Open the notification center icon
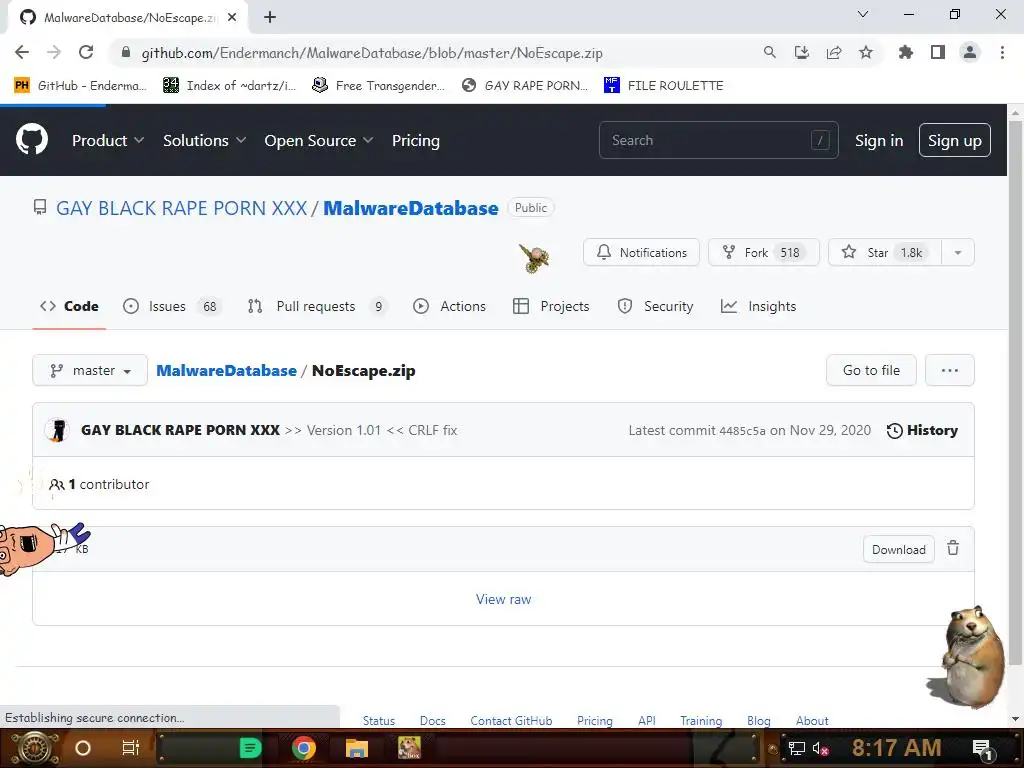Screen dimensions: 1024x768 click(982, 748)
